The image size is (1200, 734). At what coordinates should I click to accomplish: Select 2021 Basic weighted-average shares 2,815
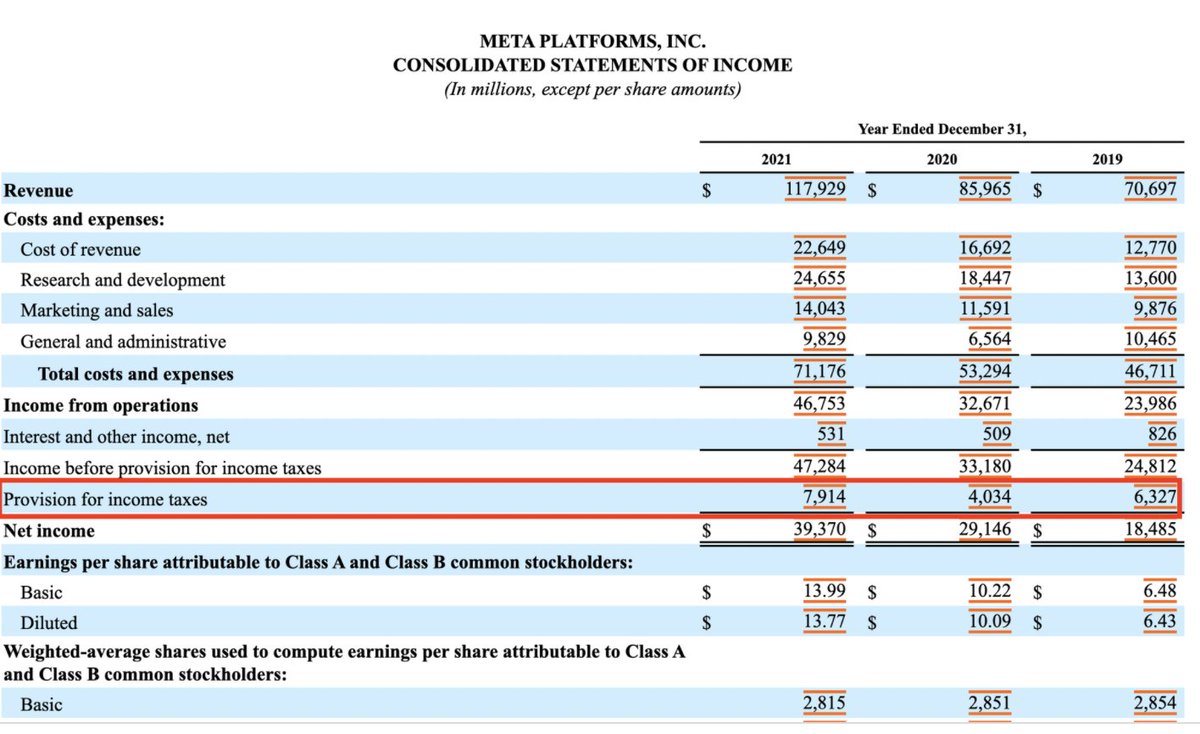[x=824, y=703]
